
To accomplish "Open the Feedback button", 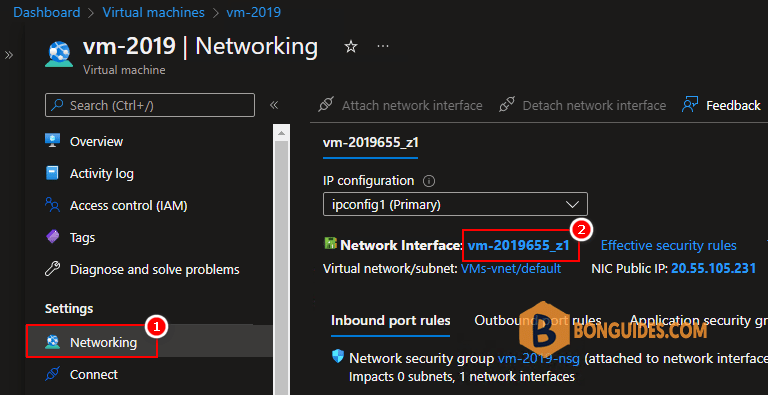I will [x=721, y=105].
